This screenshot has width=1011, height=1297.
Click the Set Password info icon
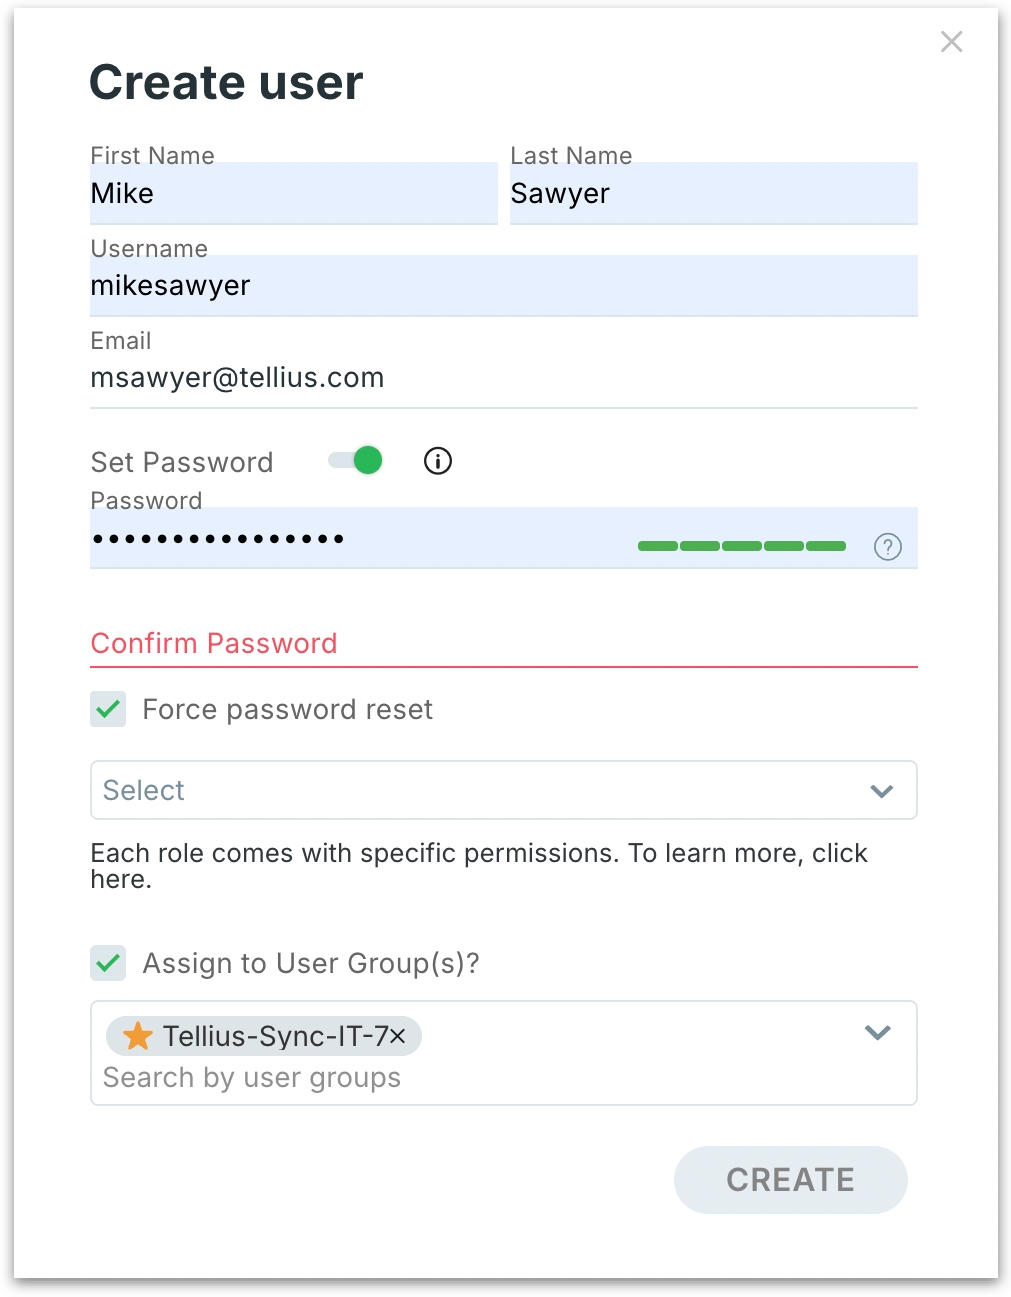[x=438, y=461]
